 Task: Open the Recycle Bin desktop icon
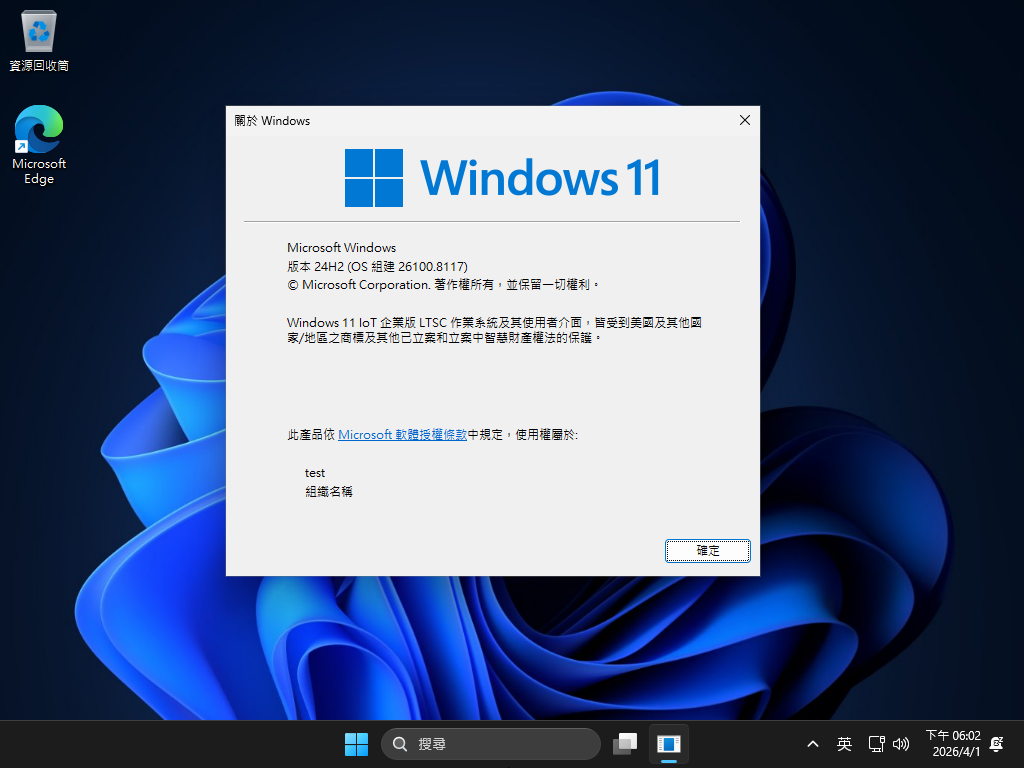click(39, 41)
